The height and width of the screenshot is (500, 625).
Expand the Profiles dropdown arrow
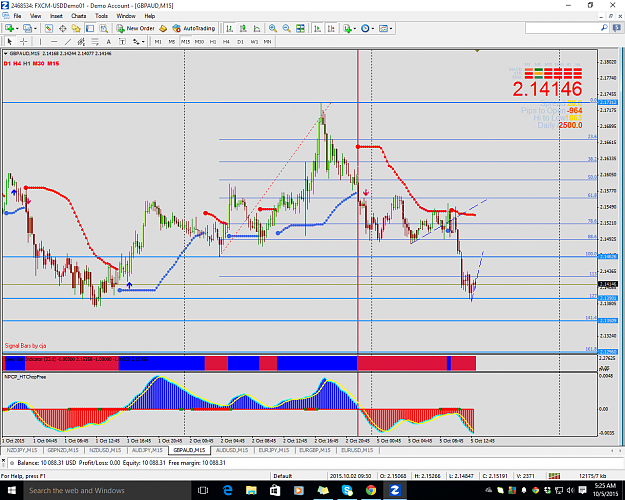pos(35,28)
